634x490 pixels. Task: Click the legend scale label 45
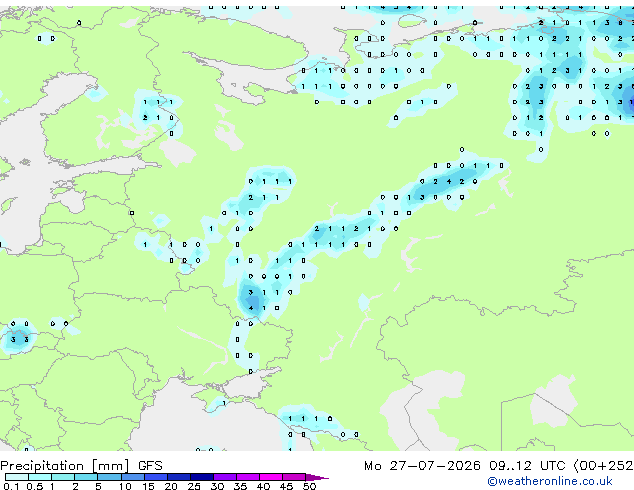click(286, 486)
